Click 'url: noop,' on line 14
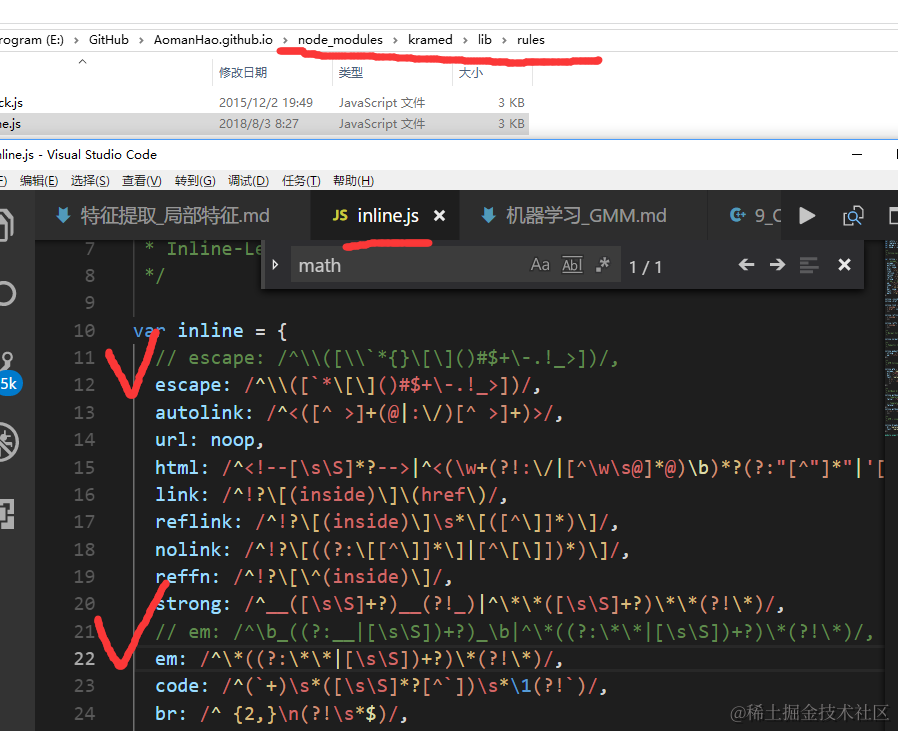 (209, 440)
